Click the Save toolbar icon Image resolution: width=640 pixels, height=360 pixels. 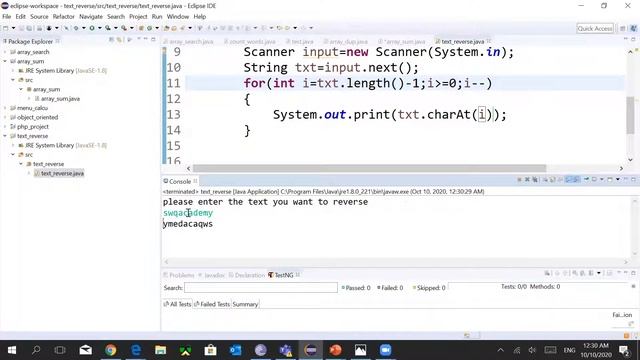tap(22, 28)
